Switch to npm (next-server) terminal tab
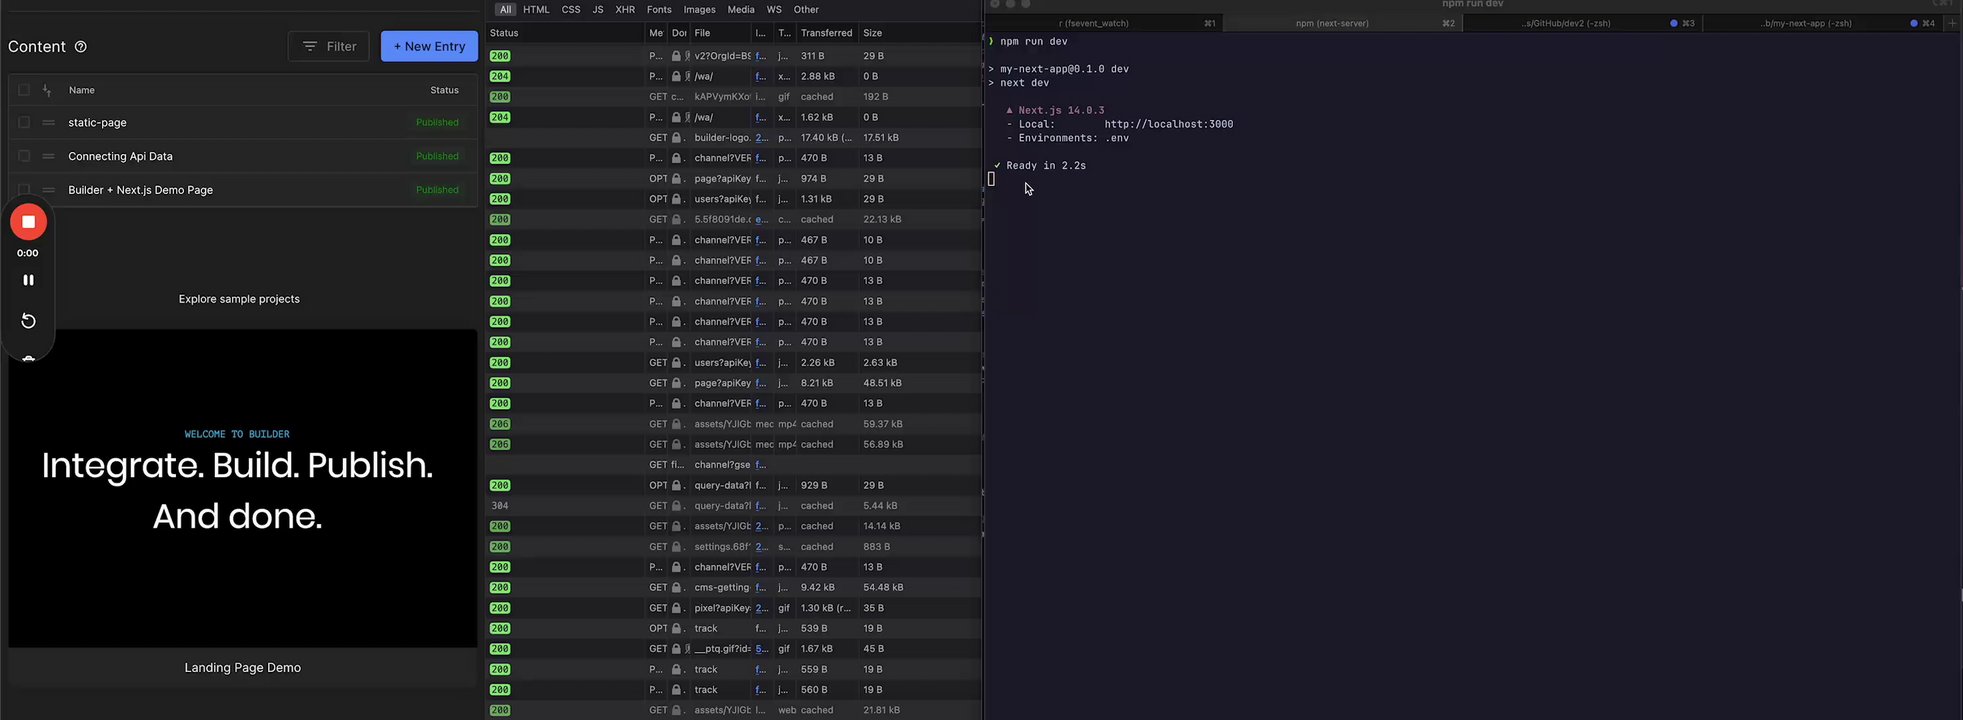The height and width of the screenshot is (720, 1963). click(1342, 23)
